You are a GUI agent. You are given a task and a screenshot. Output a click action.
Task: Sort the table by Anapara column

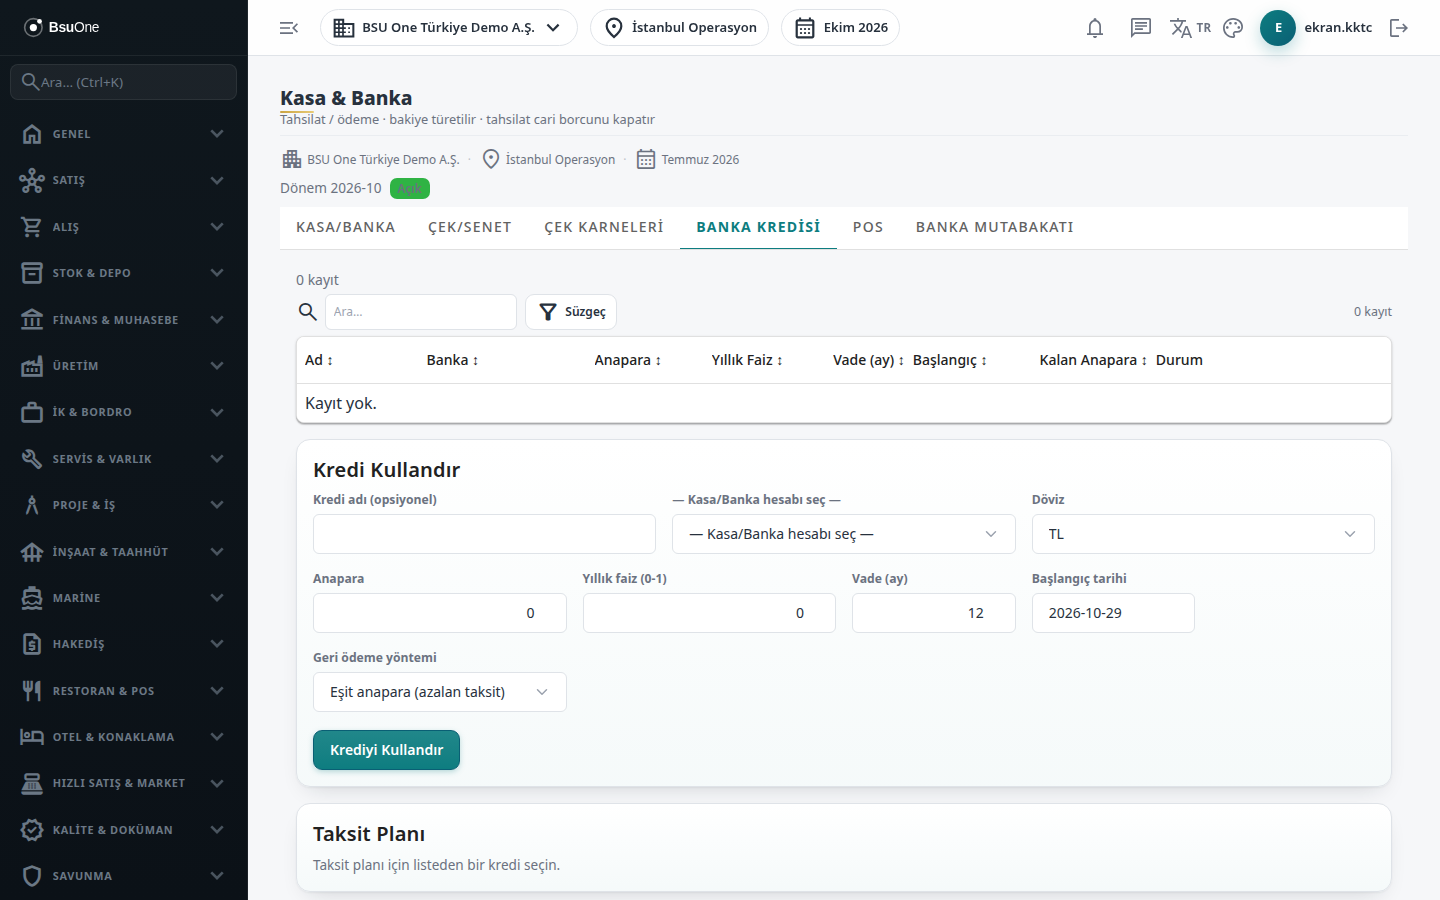(x=628, y=360)
